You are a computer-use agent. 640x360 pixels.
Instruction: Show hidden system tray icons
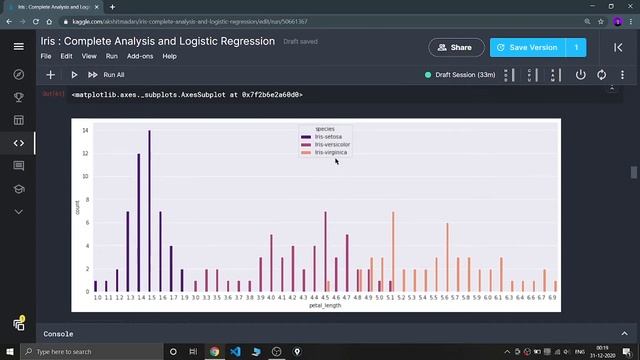click(x=507, y=351)
